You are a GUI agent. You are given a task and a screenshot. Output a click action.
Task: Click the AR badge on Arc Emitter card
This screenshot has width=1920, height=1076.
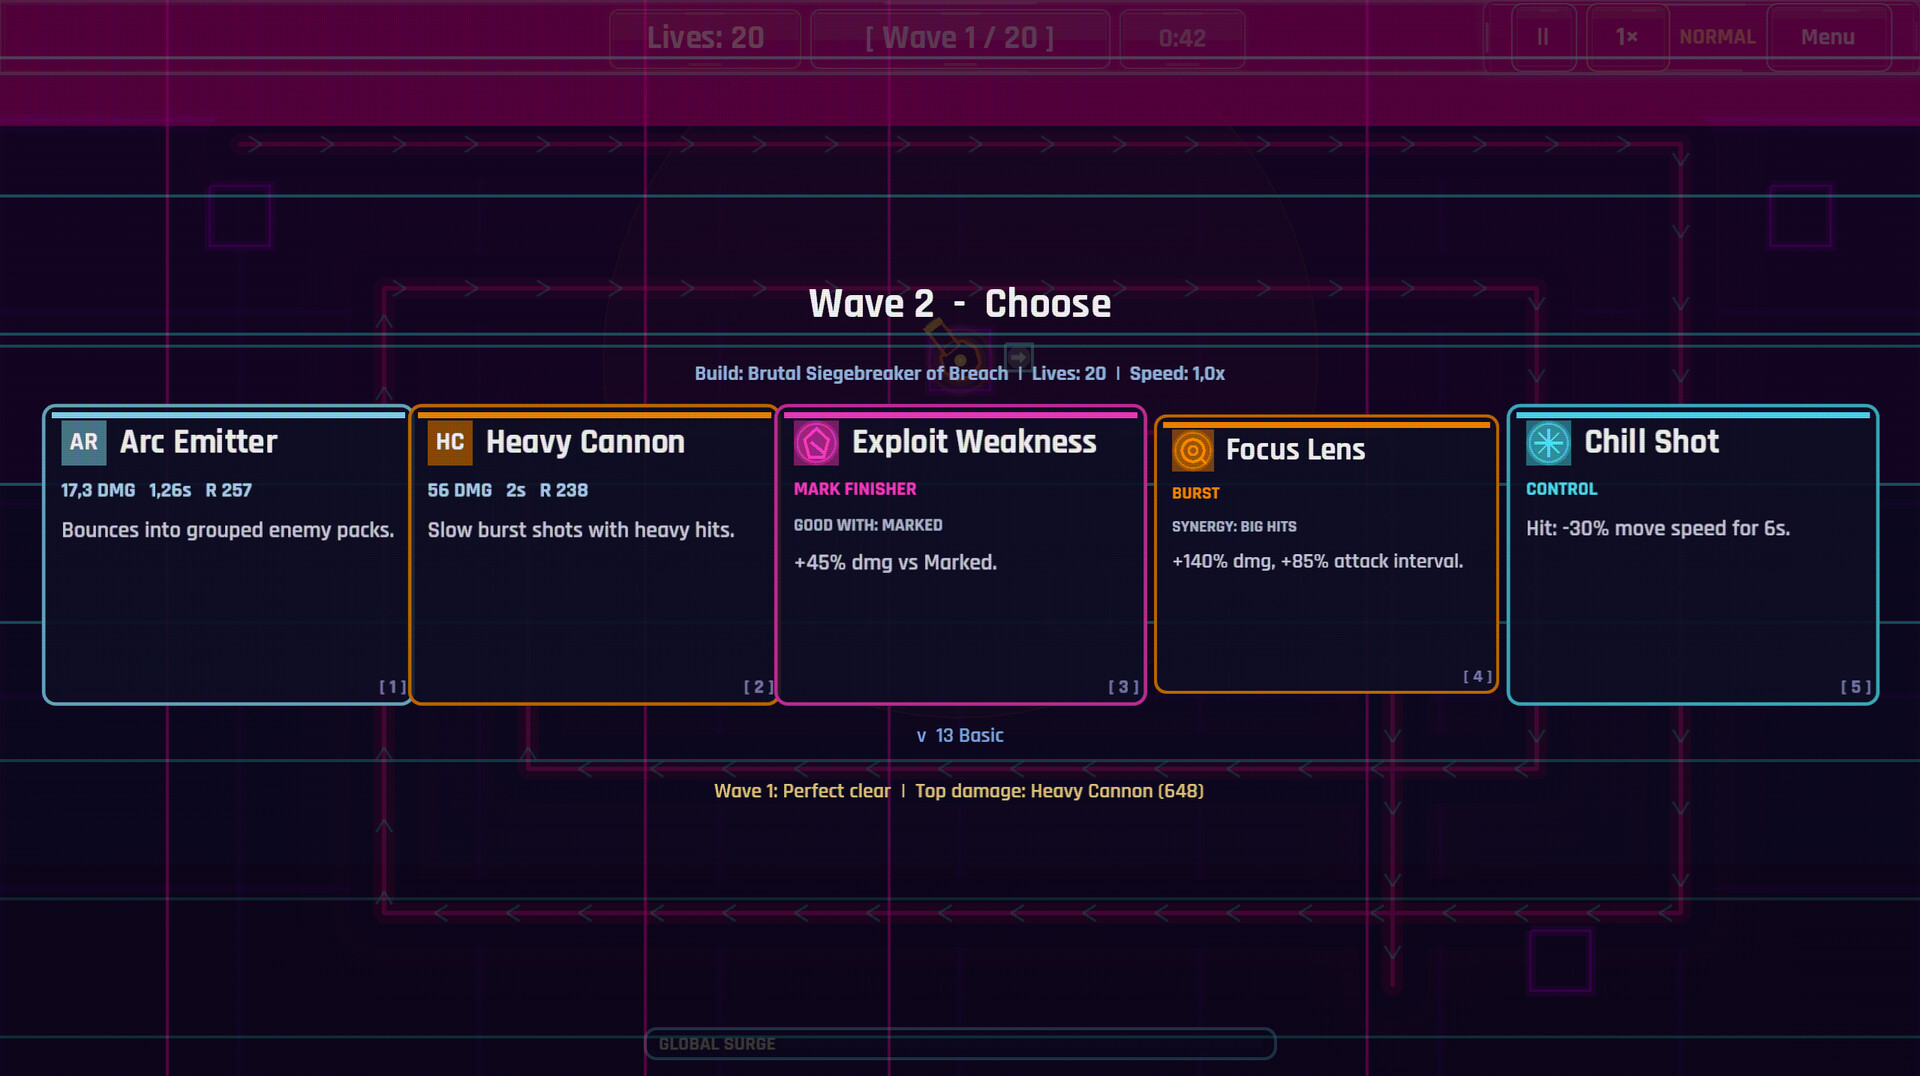click(x=83, y=442)
